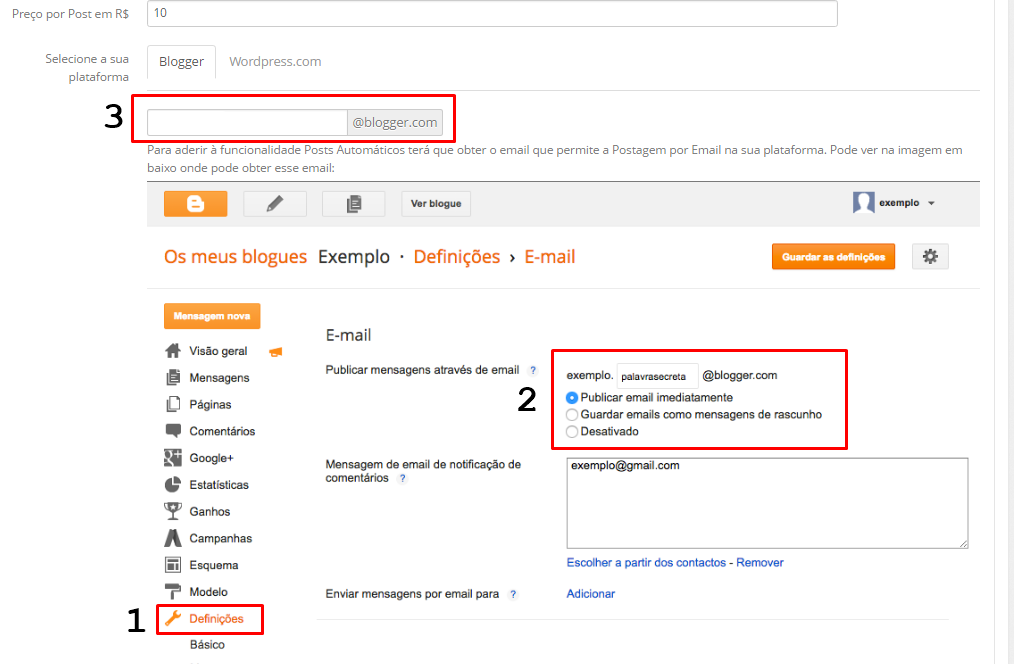Switch to the Blogger platform tab
1014x668 pixels.
181,61
